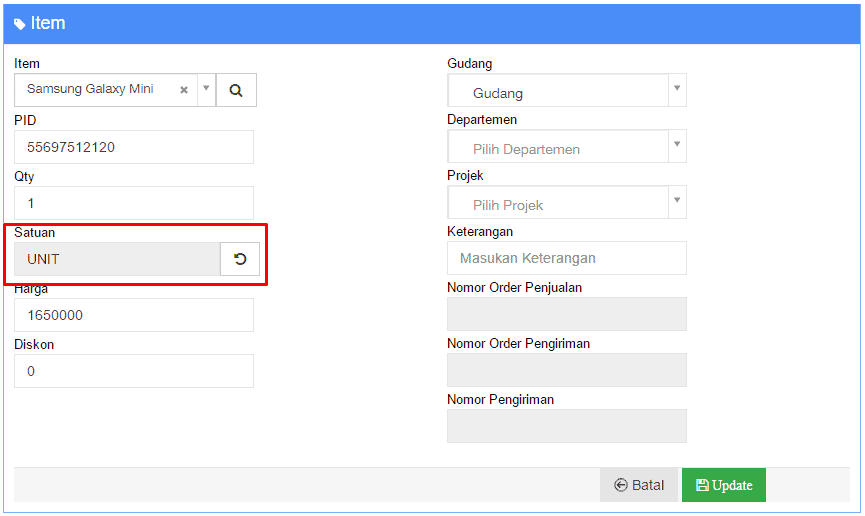Click the Nomor Order Pengiriman field

click(567, 370)
